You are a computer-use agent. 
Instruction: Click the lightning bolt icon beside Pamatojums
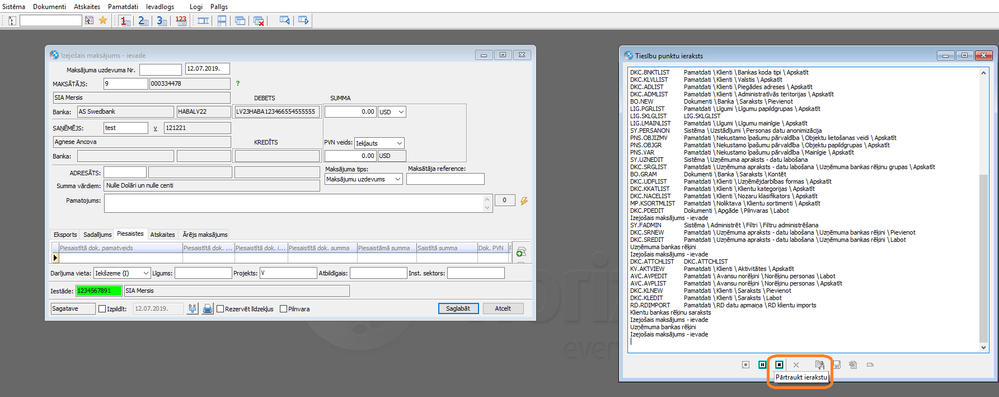point(524,201)
